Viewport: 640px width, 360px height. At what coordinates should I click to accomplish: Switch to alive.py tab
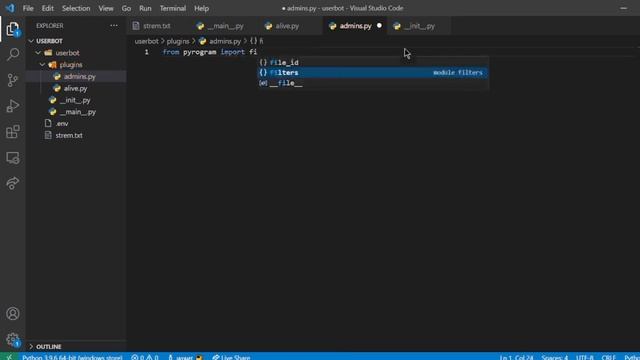click(x=287, y=26)
